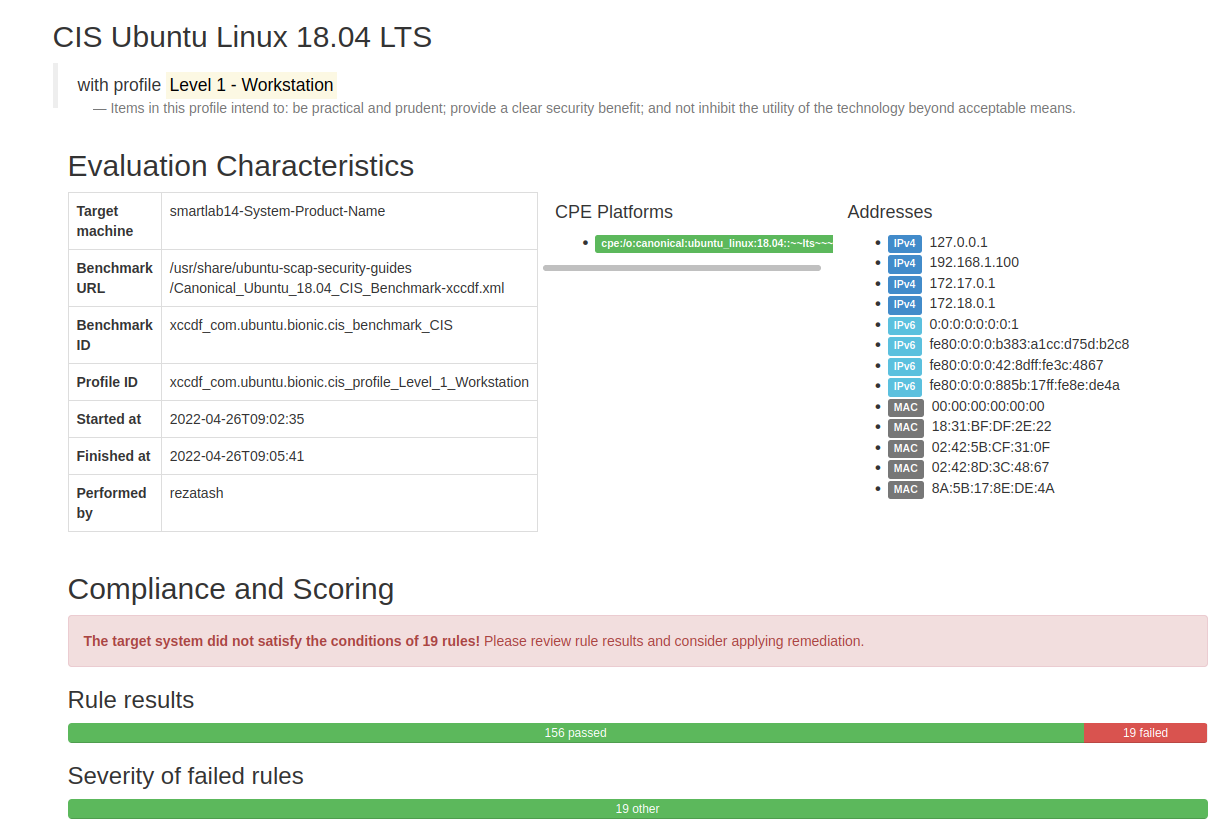Click the 19 other severity bar
1218x832 pixels.
(x=637, y=809)
